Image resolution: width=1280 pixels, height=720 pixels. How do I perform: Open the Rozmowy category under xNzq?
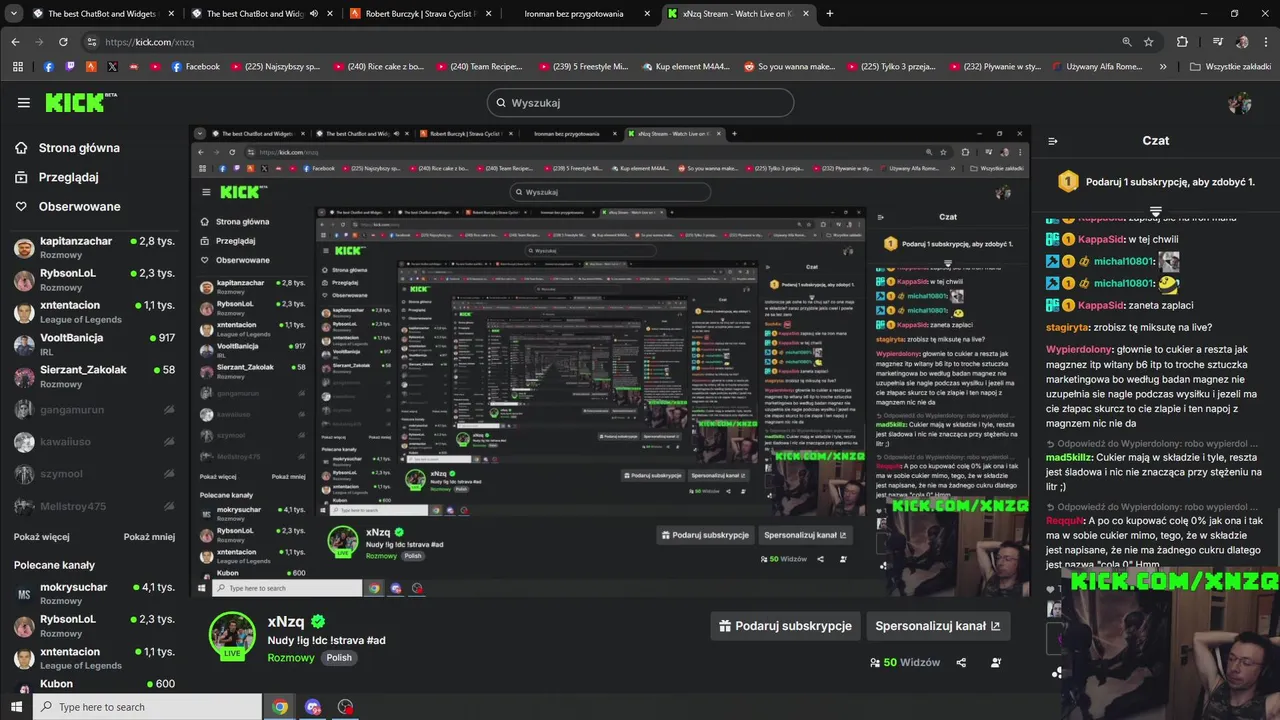tap(291, 658)
